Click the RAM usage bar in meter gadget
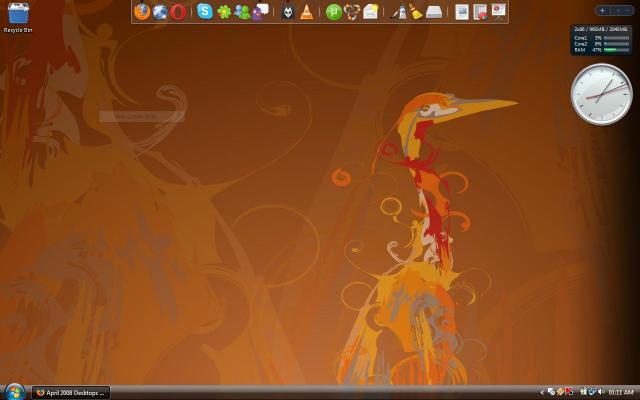The image size is (640, 400). 616,50
